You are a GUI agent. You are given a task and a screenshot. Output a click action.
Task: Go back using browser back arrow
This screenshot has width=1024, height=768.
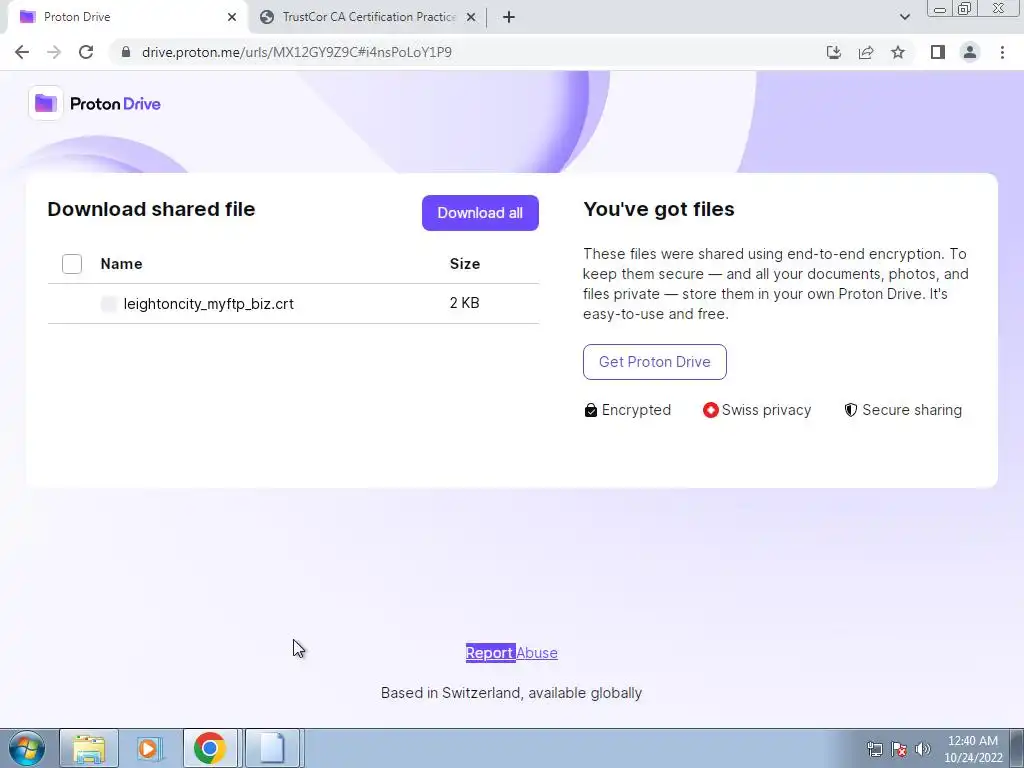point(22,52)
